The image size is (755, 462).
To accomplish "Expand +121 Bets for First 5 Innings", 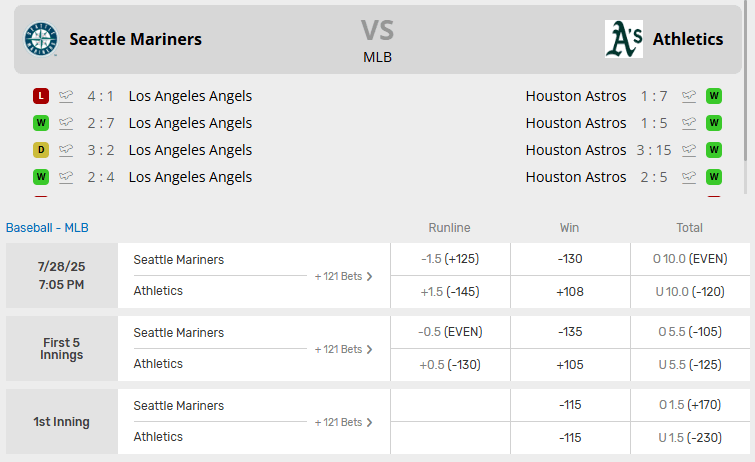I will (x=343, y=349).
